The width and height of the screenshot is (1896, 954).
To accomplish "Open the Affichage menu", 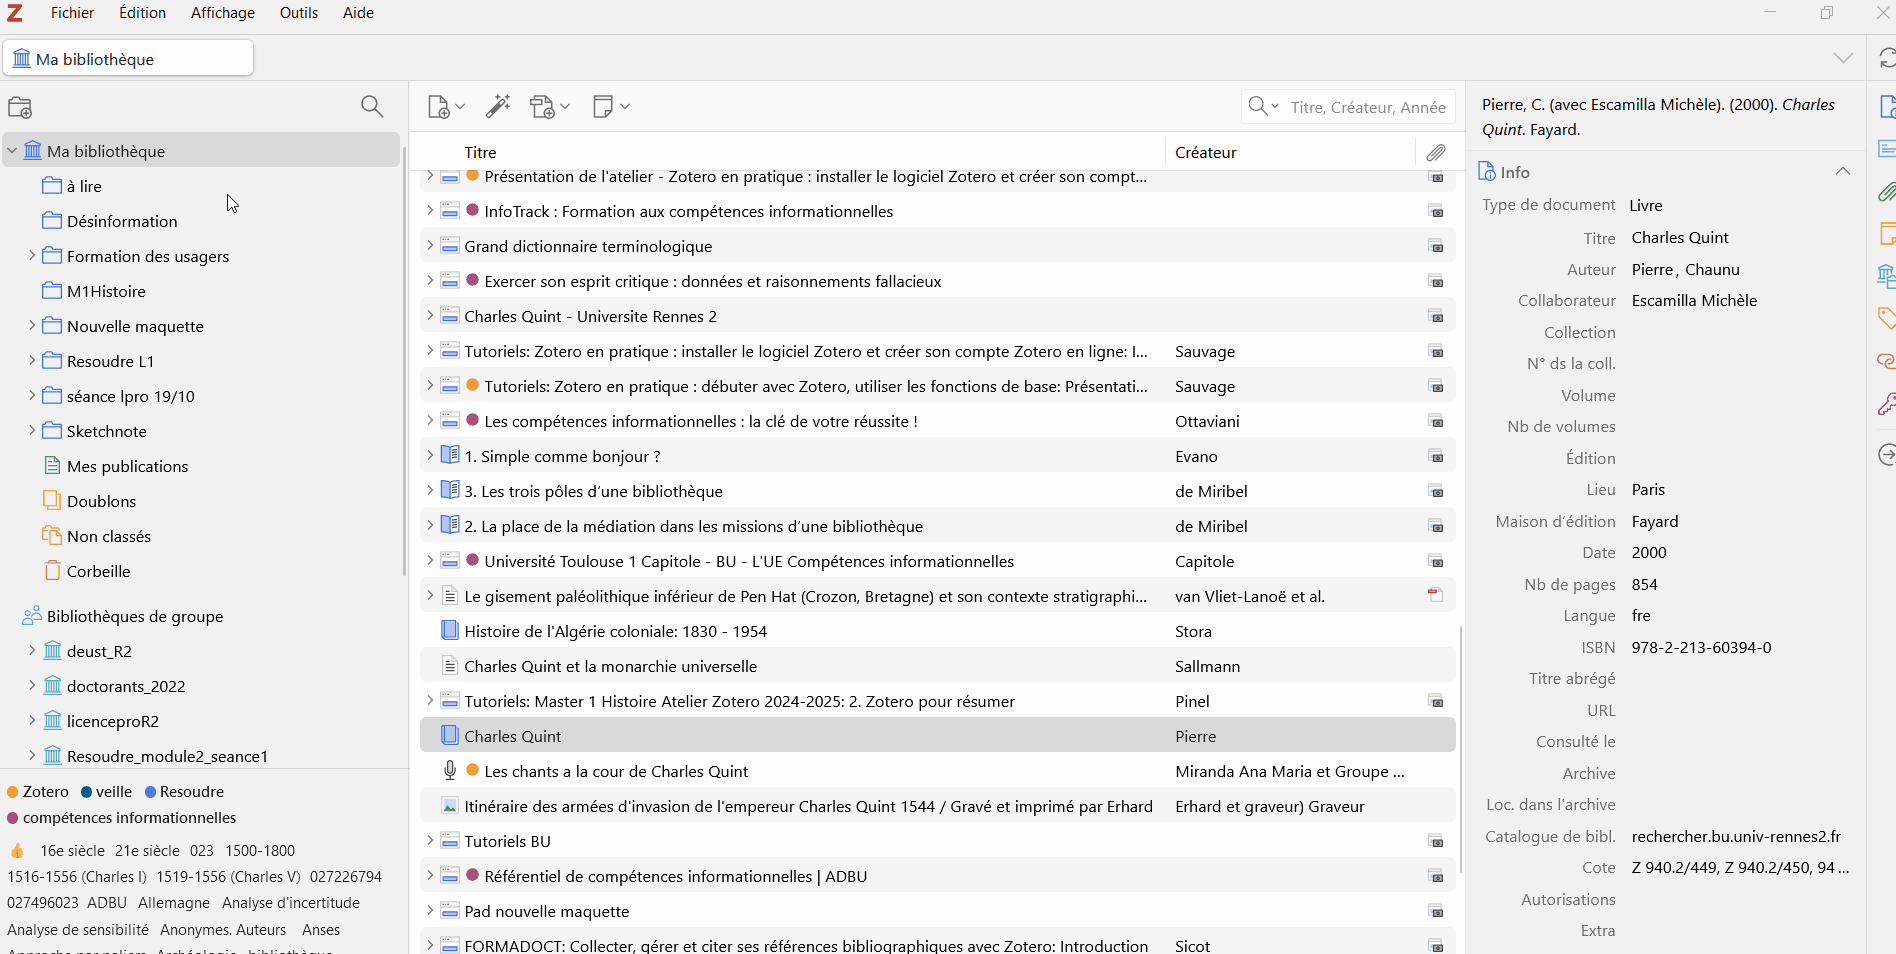I will pos(222,13).
